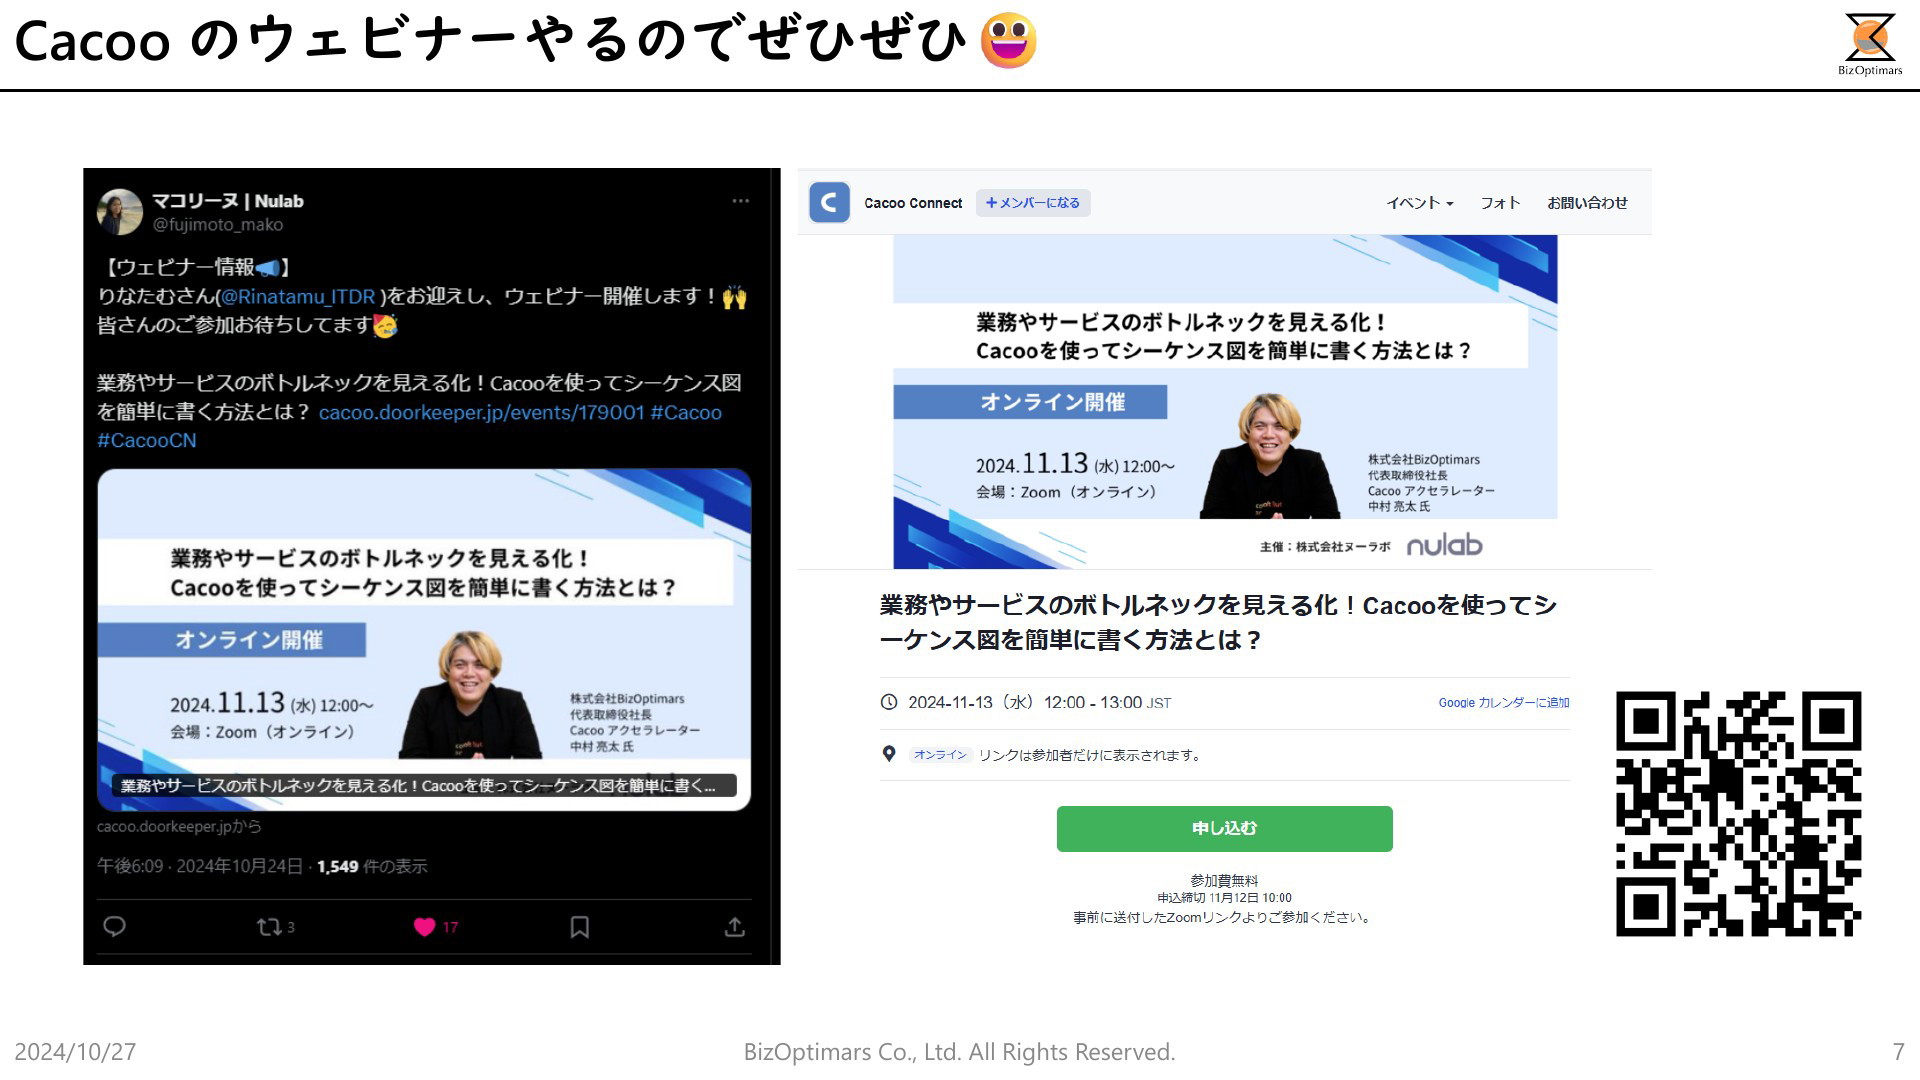Click the tweet share upload icon
This screenshot has height=1080, width=1920.
pos(734,927)
